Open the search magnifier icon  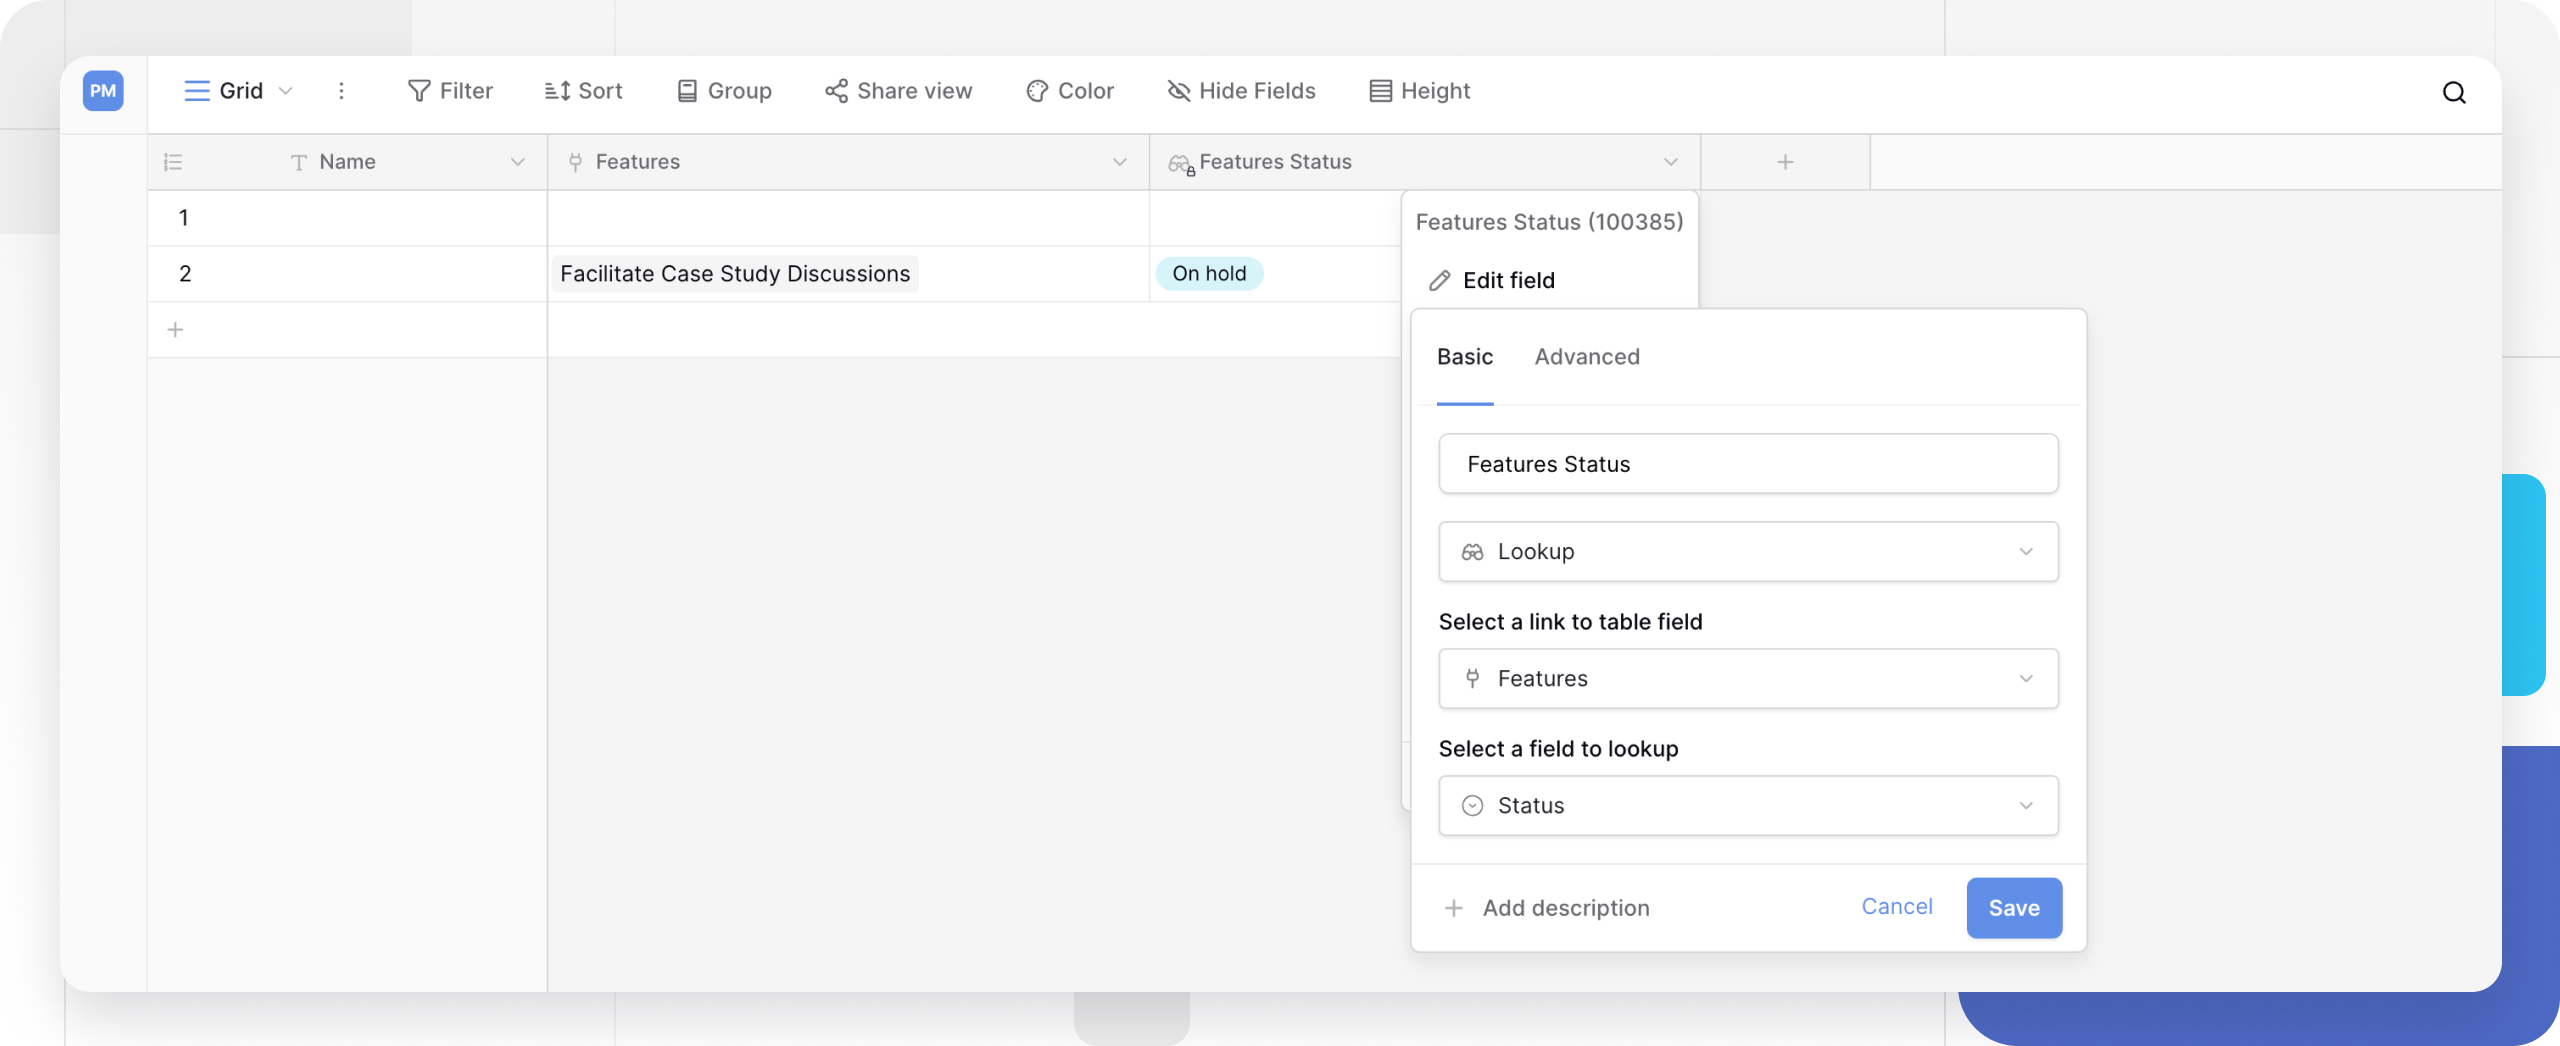point(2453,93)
